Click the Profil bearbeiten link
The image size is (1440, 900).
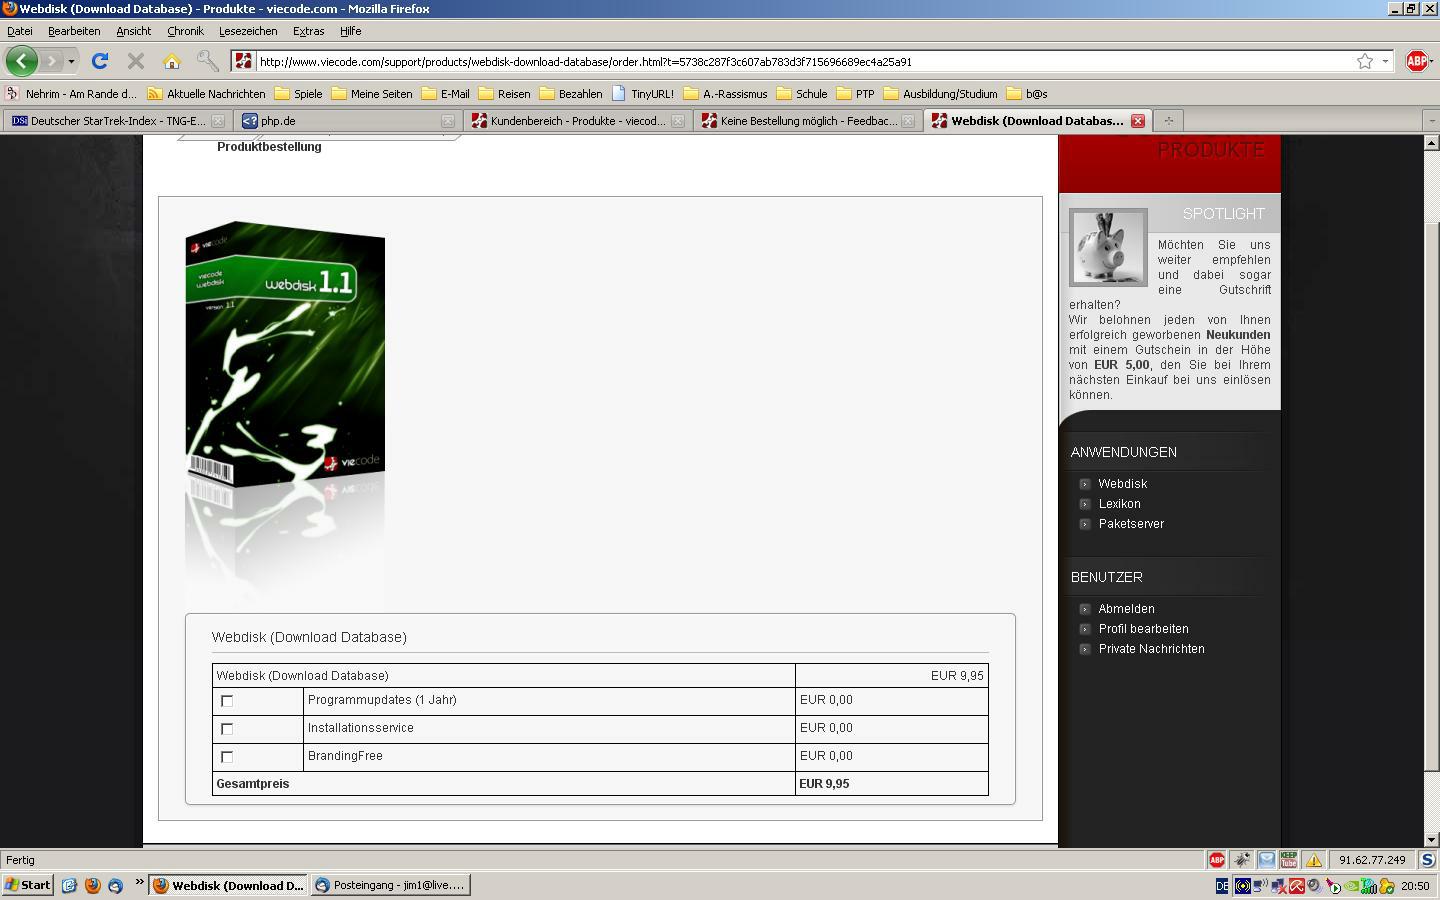[x=1143, y=629]
